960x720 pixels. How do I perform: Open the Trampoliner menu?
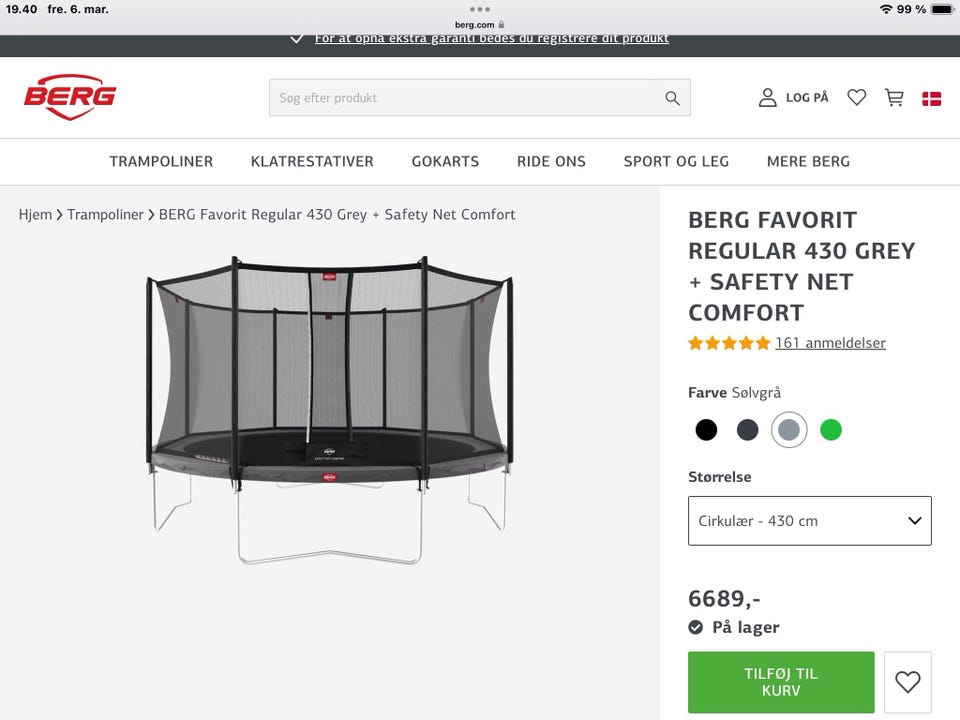tap(161, 161)
